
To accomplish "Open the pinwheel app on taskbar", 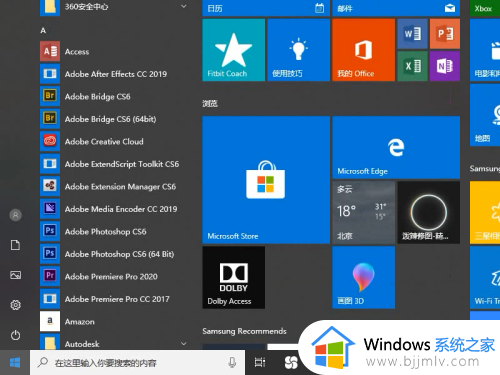I will [x=291, y=362].
